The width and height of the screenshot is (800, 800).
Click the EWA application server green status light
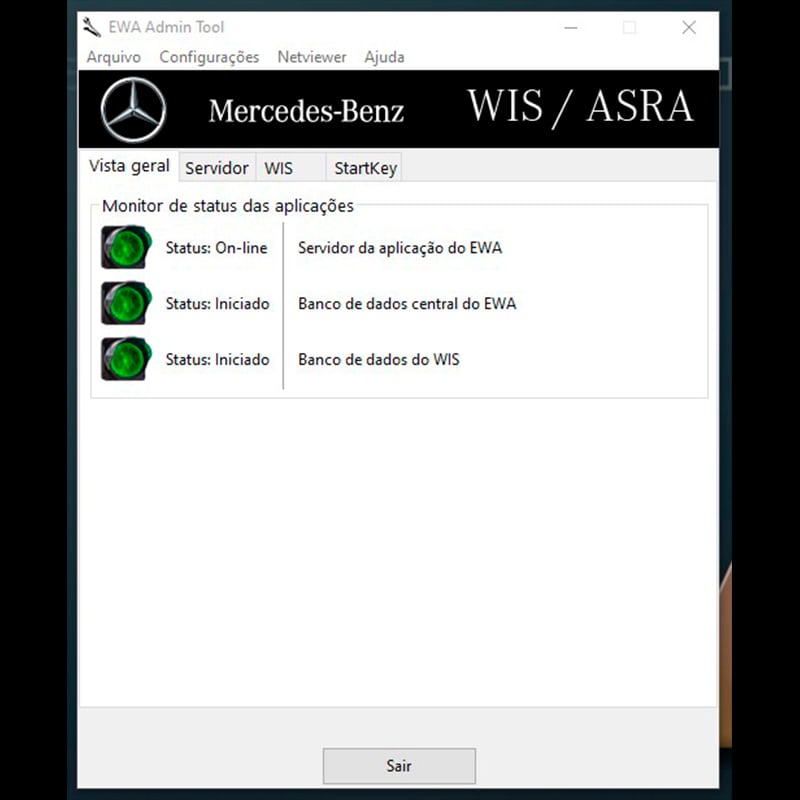[x=126, y=247]
